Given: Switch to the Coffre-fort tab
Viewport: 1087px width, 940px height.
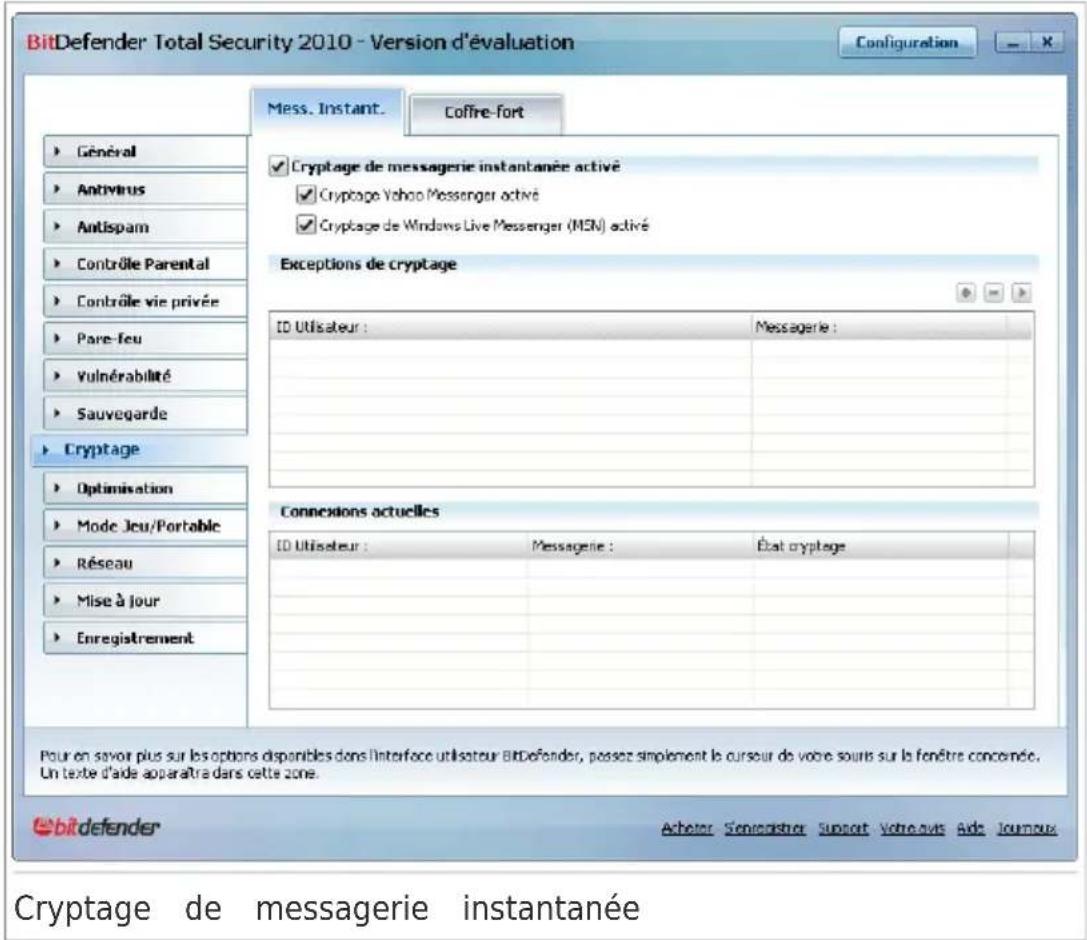Looking at the screenshot, I should coord(485,113).
